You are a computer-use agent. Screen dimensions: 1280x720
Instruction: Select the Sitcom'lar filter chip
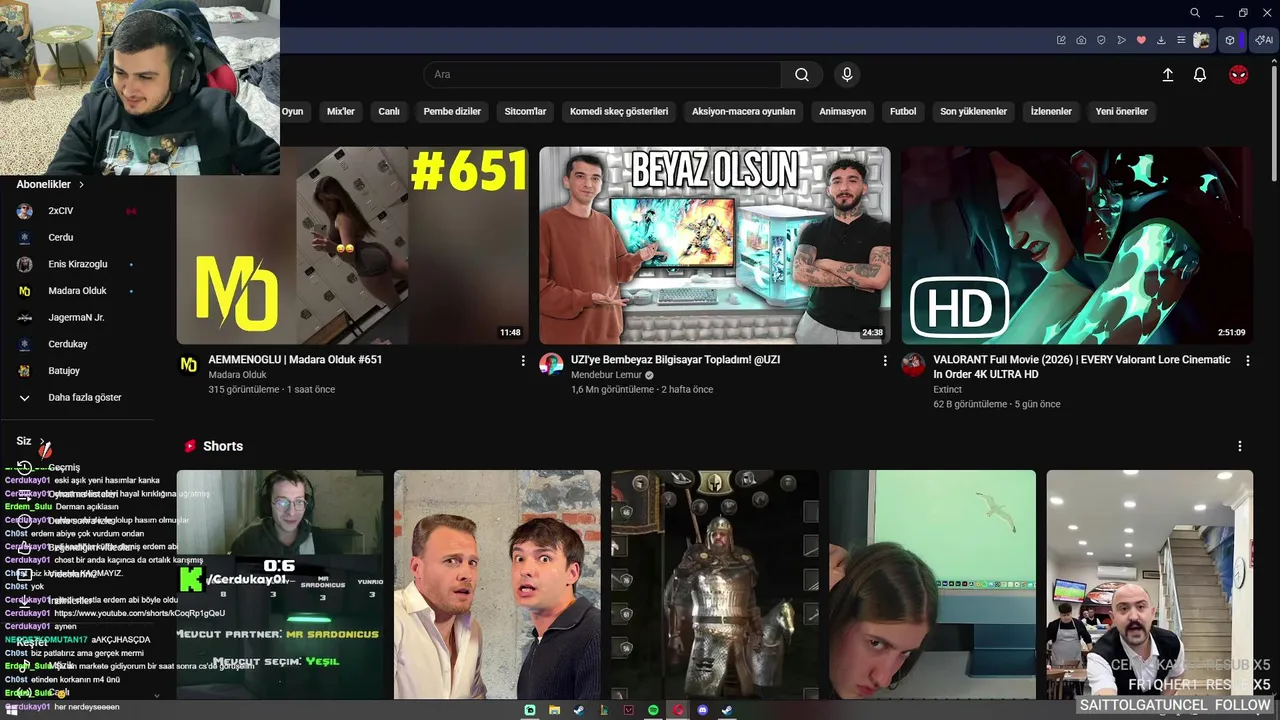click(x=525, y=112)
